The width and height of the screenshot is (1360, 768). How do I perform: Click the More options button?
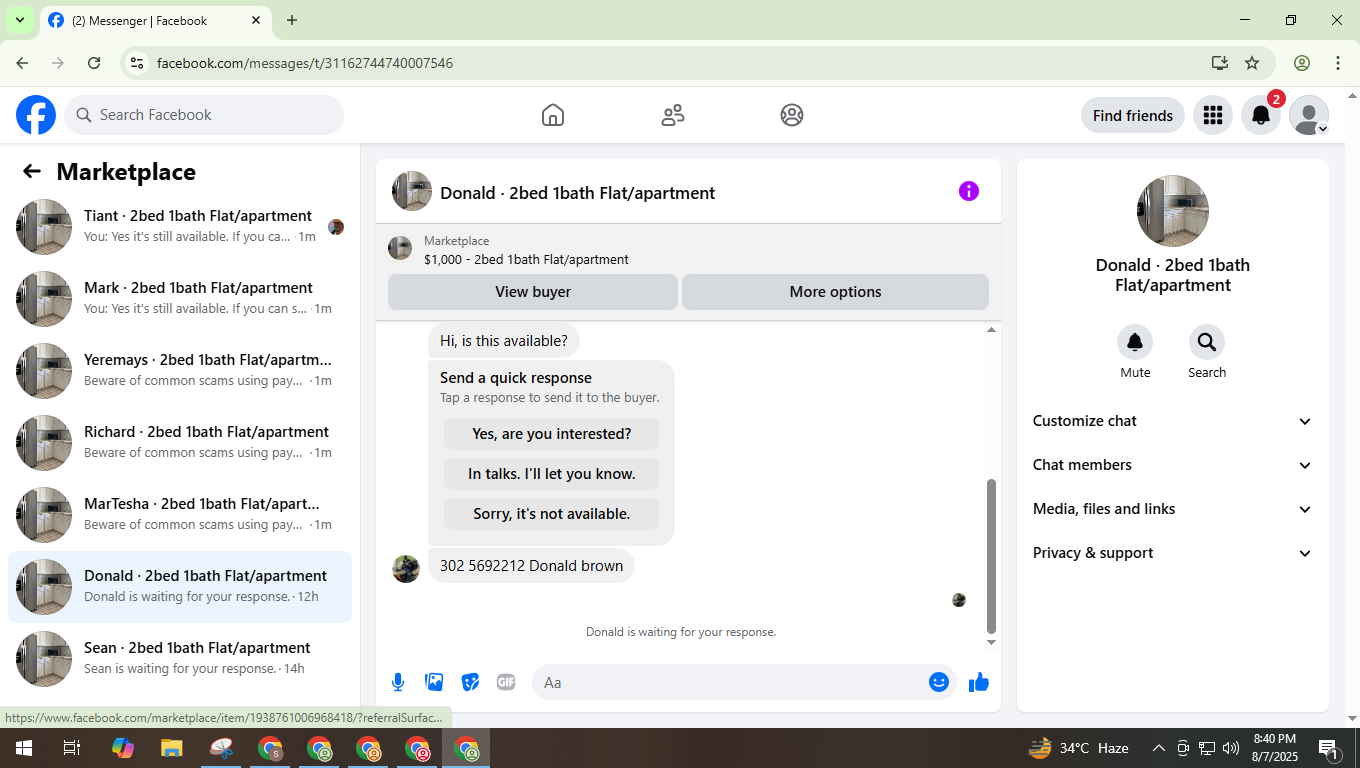[x=835, y=292]
